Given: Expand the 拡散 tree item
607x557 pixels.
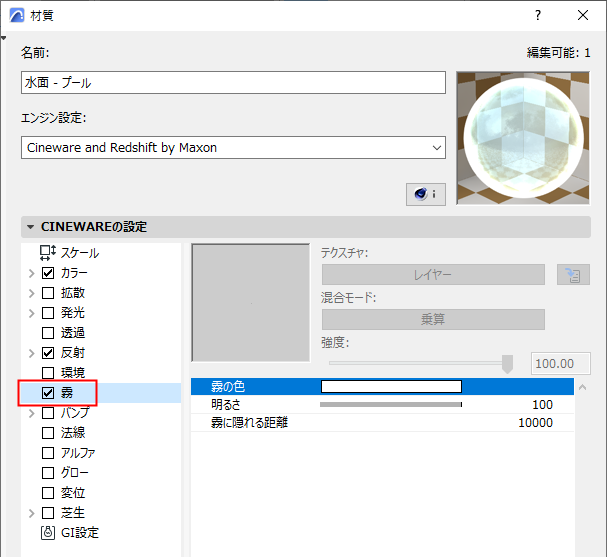Looking at the screenshot, I should pyautogui.click(x=32, y=293).
